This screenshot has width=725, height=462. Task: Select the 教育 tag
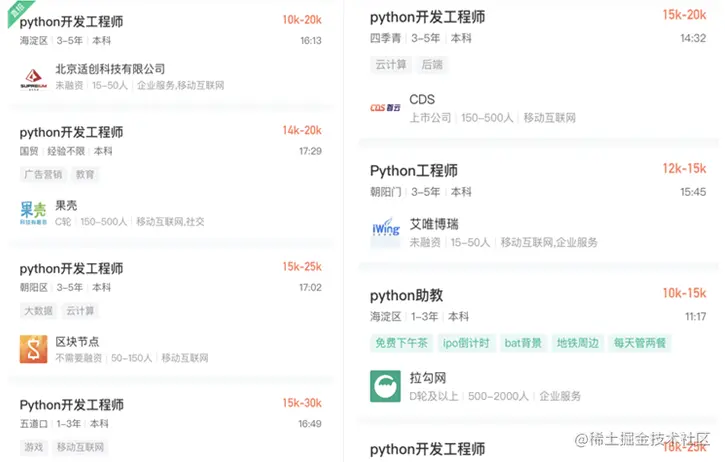pyautogui.click(x=85, y=174)
